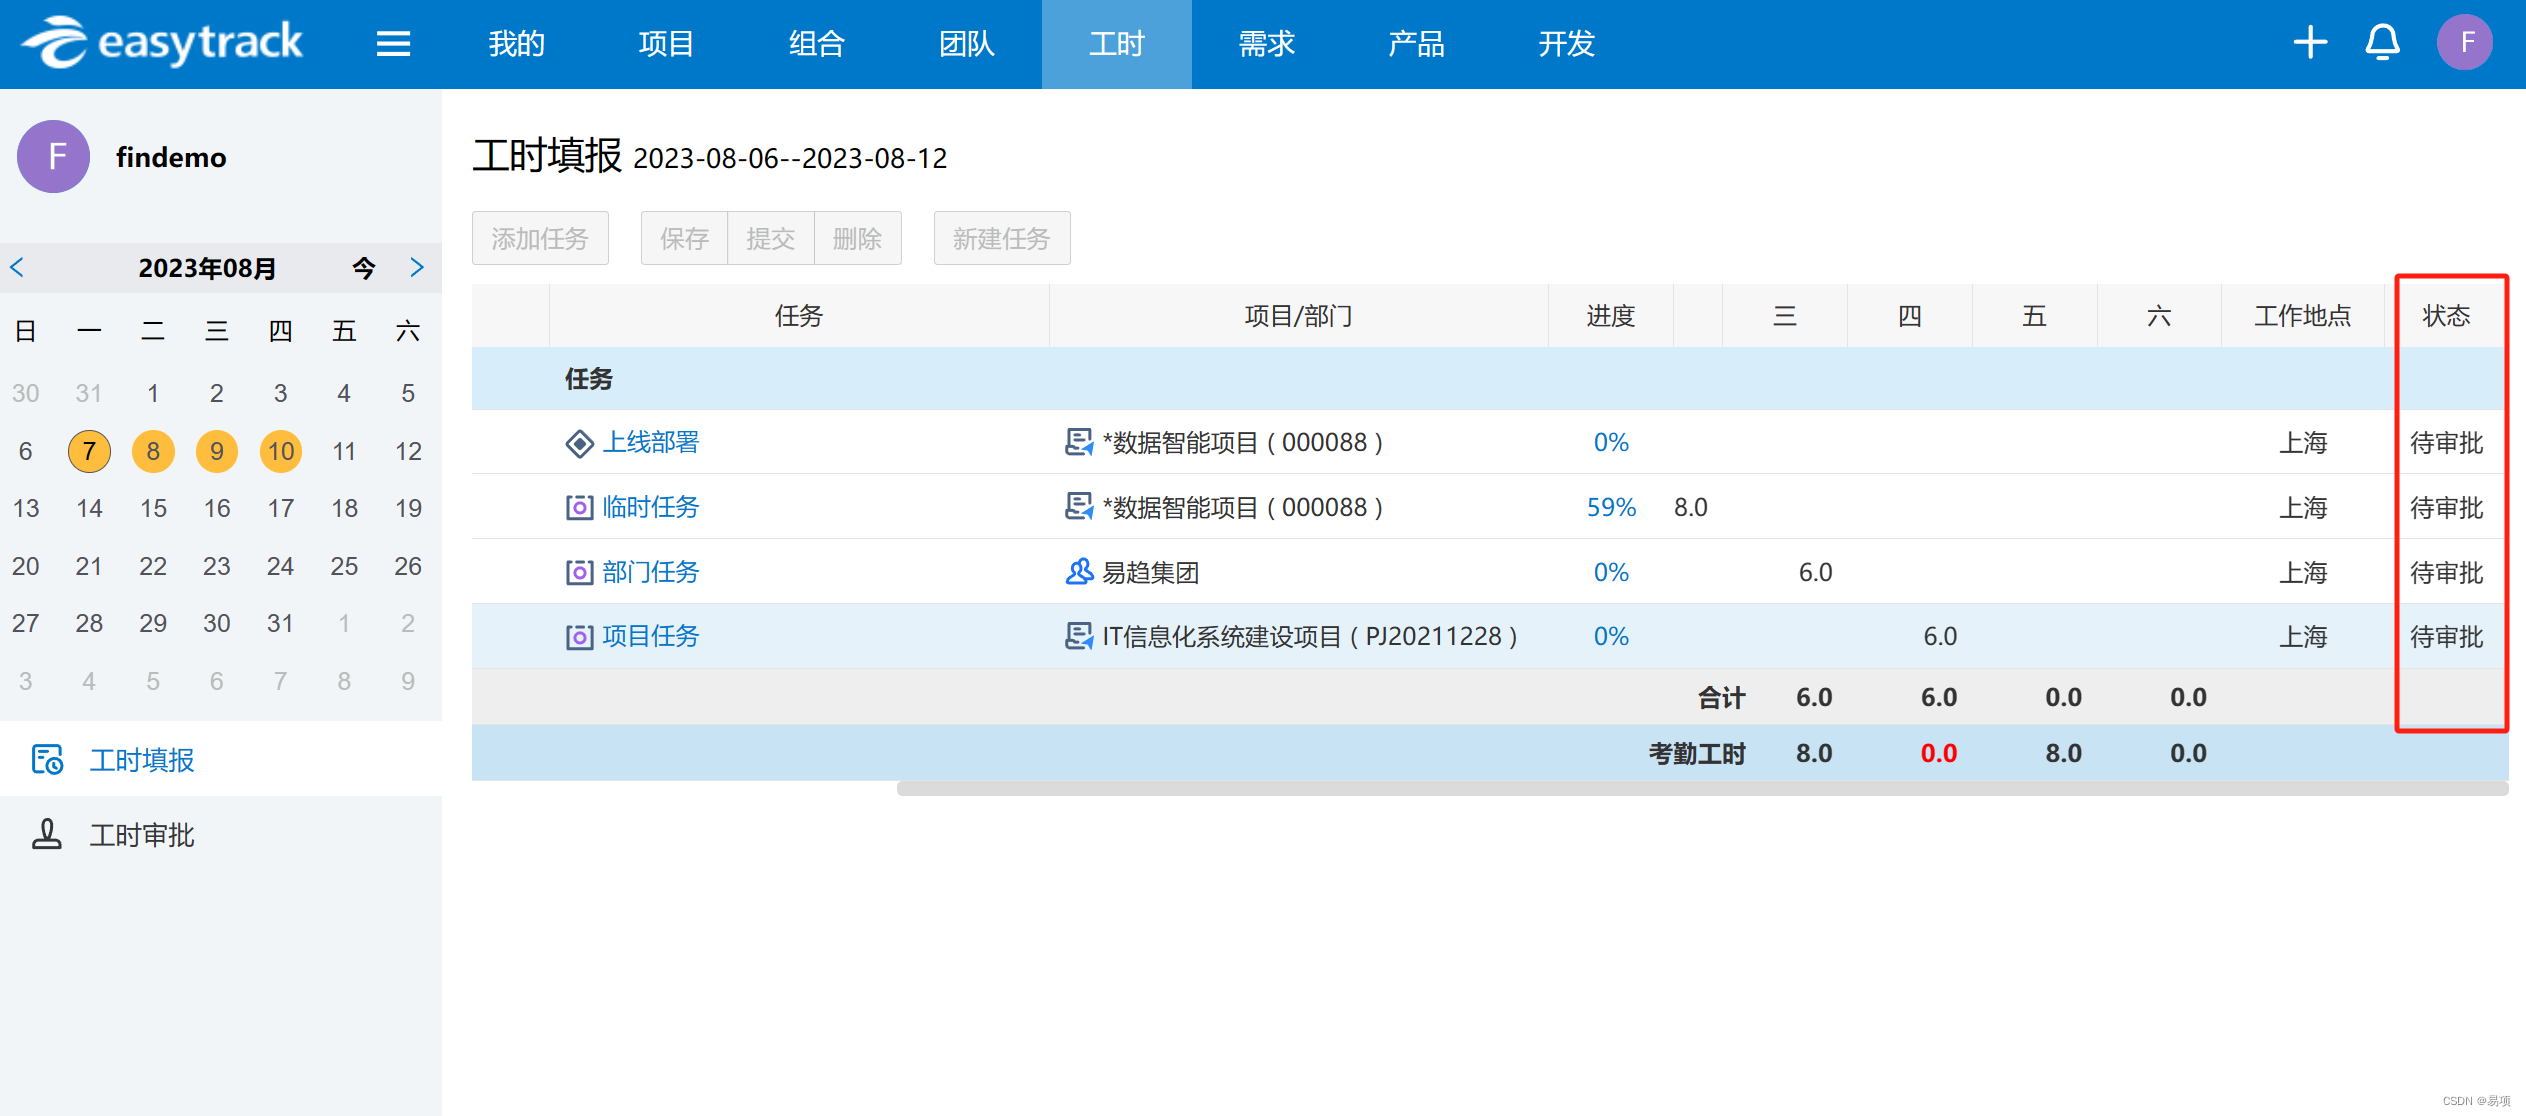Select August 10 in the calendar
Image resolution: width=2526 pixels, height=1116 pixels.
[281, 451]
